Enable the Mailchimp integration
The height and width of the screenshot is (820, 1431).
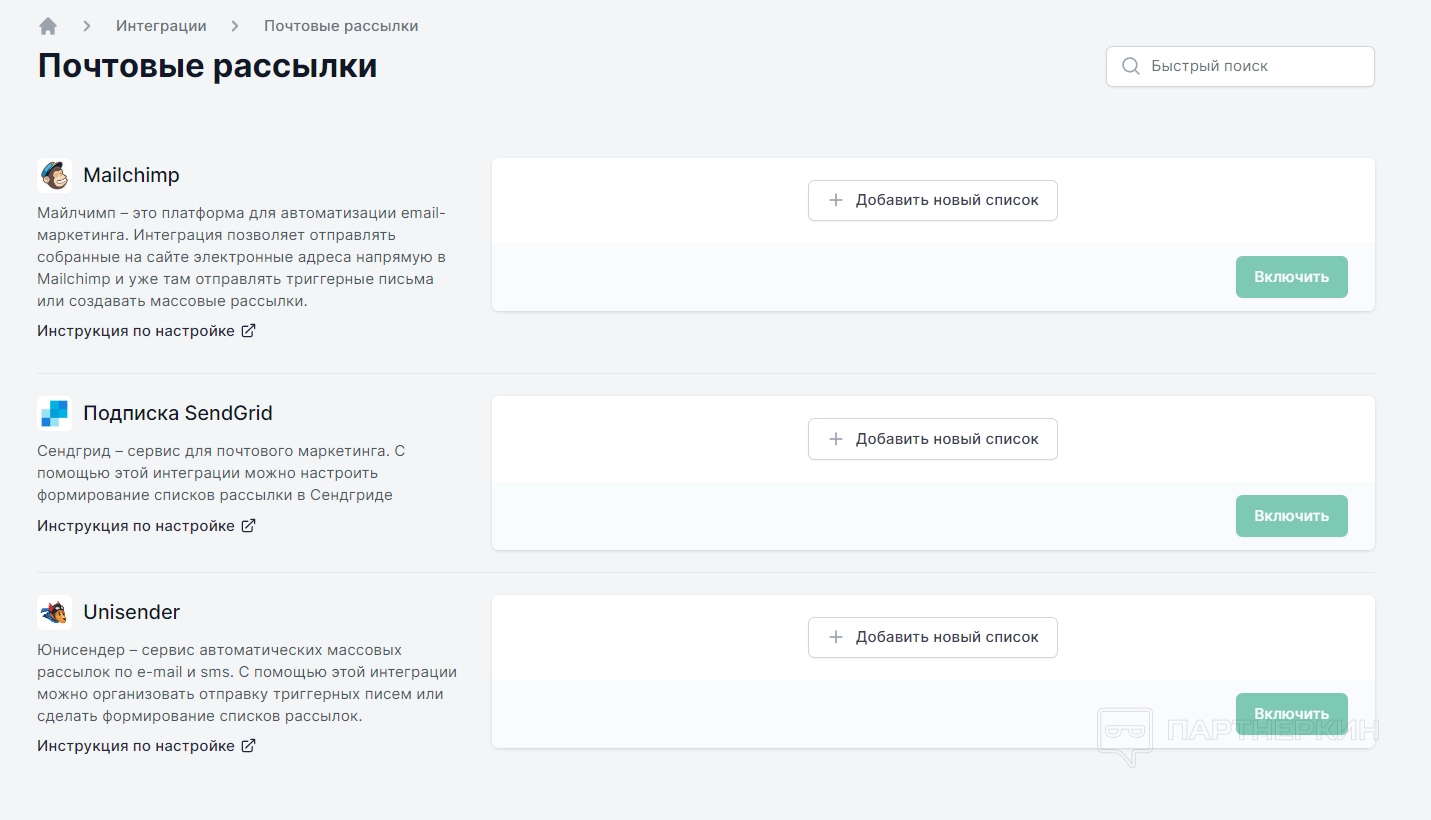[x=1291, y=277]
